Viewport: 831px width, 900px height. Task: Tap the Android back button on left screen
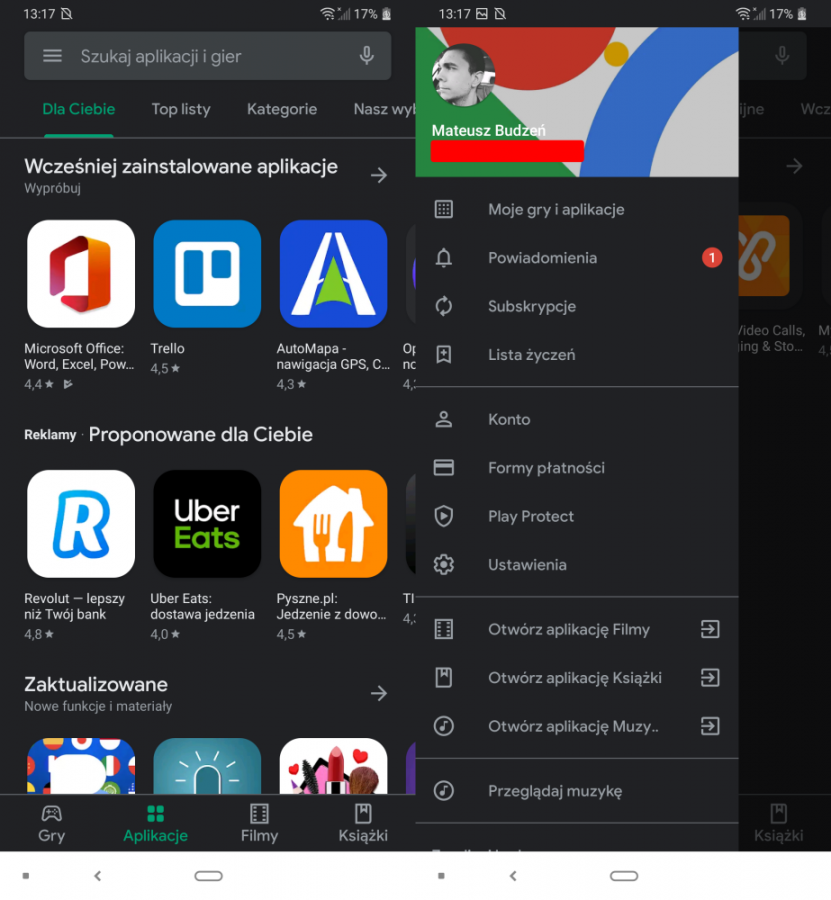[98, 875]
